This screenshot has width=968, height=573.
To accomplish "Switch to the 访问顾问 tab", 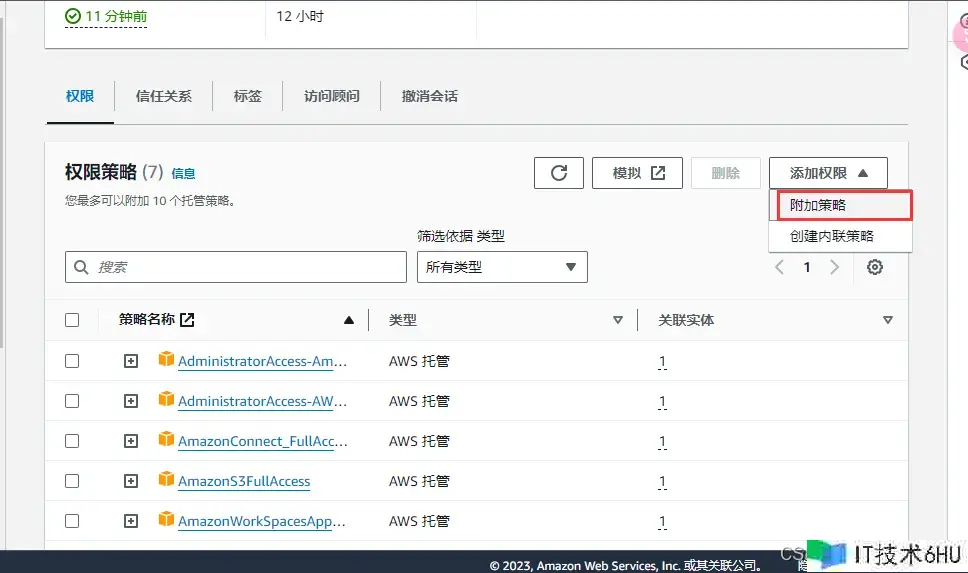I will tap(332, 96).
